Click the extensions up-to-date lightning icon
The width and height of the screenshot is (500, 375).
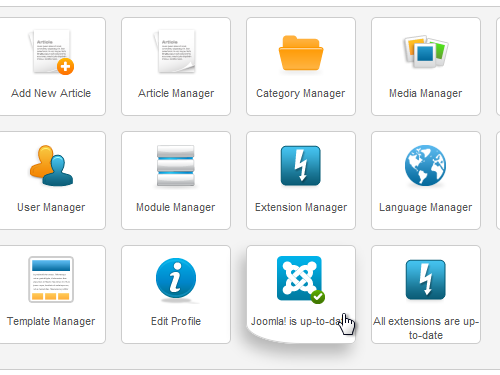426,279
